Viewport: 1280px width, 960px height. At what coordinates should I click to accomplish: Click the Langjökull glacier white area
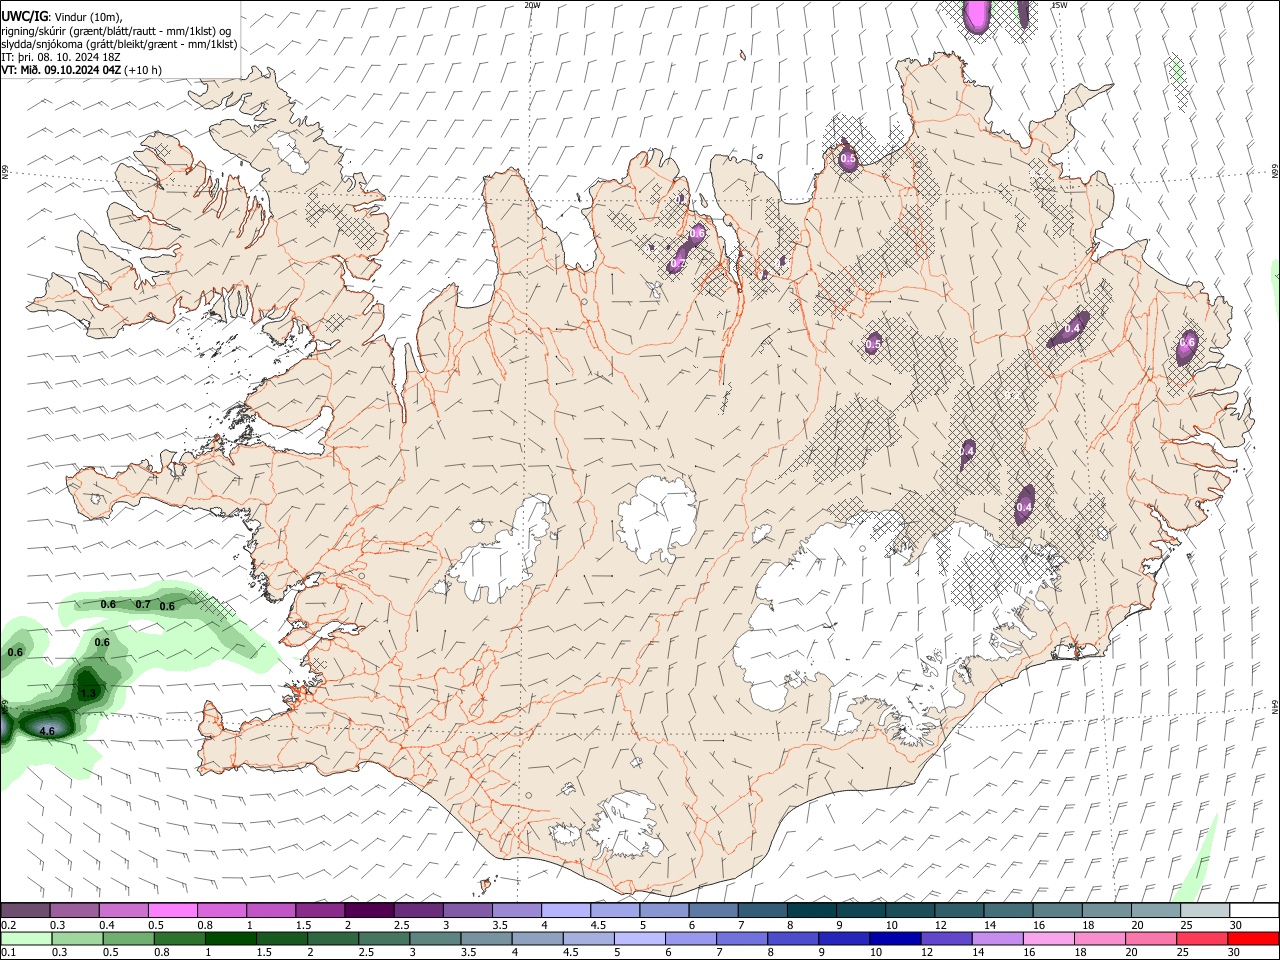505,555
